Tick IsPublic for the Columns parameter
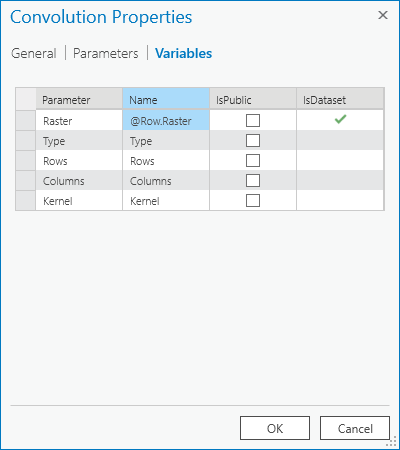This screenshot has width=400, height=450. [253, 180]
